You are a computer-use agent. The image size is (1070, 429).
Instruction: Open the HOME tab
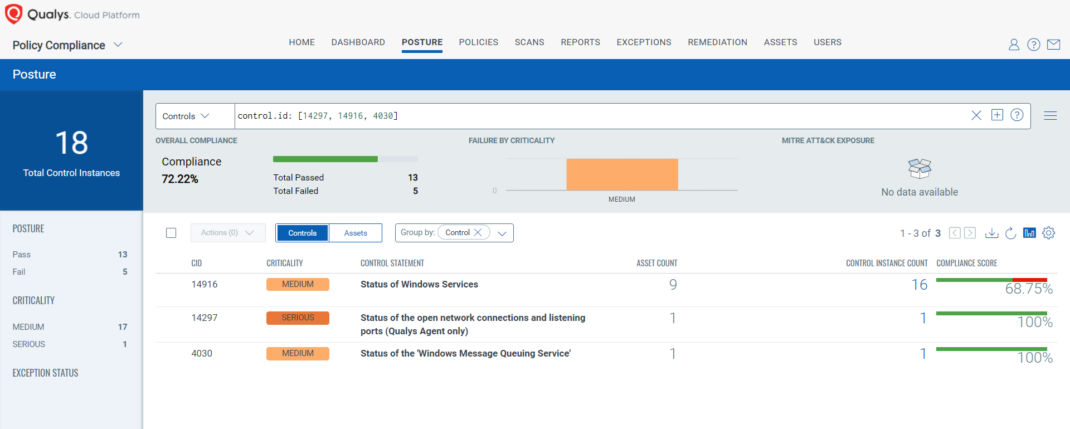coord(302,42)
